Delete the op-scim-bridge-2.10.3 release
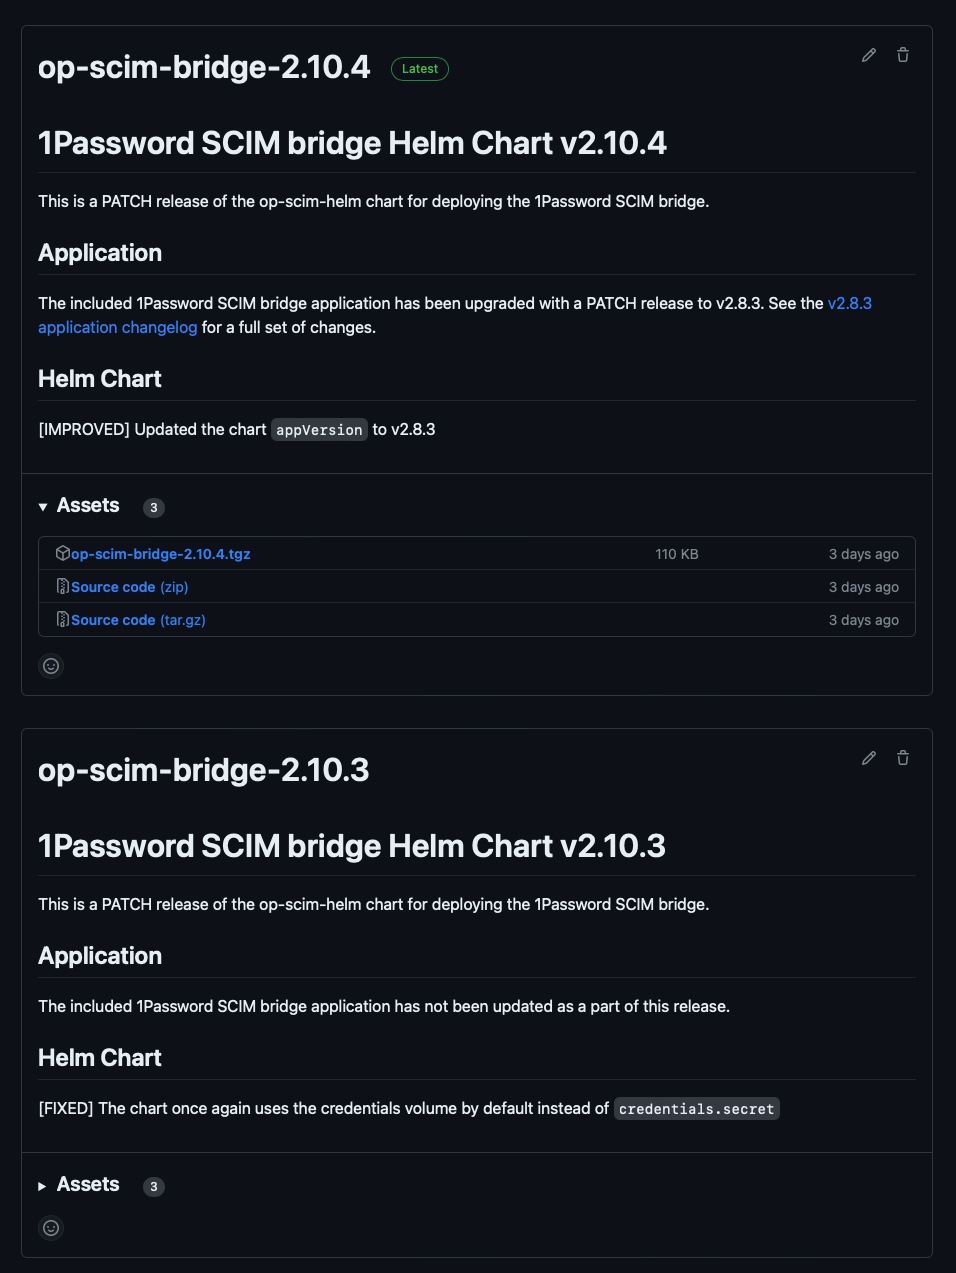The width and height of the screenshot is (956, 1273). [902, 758]
